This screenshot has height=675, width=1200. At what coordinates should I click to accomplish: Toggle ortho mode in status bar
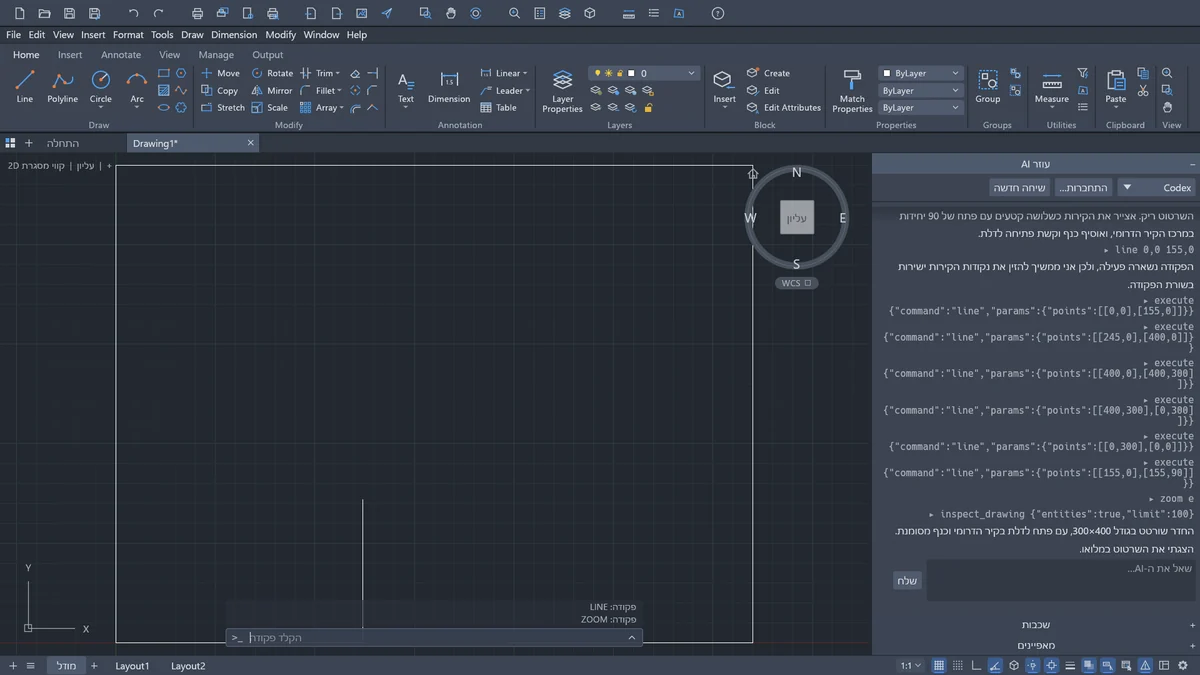(x=977, y=665)
